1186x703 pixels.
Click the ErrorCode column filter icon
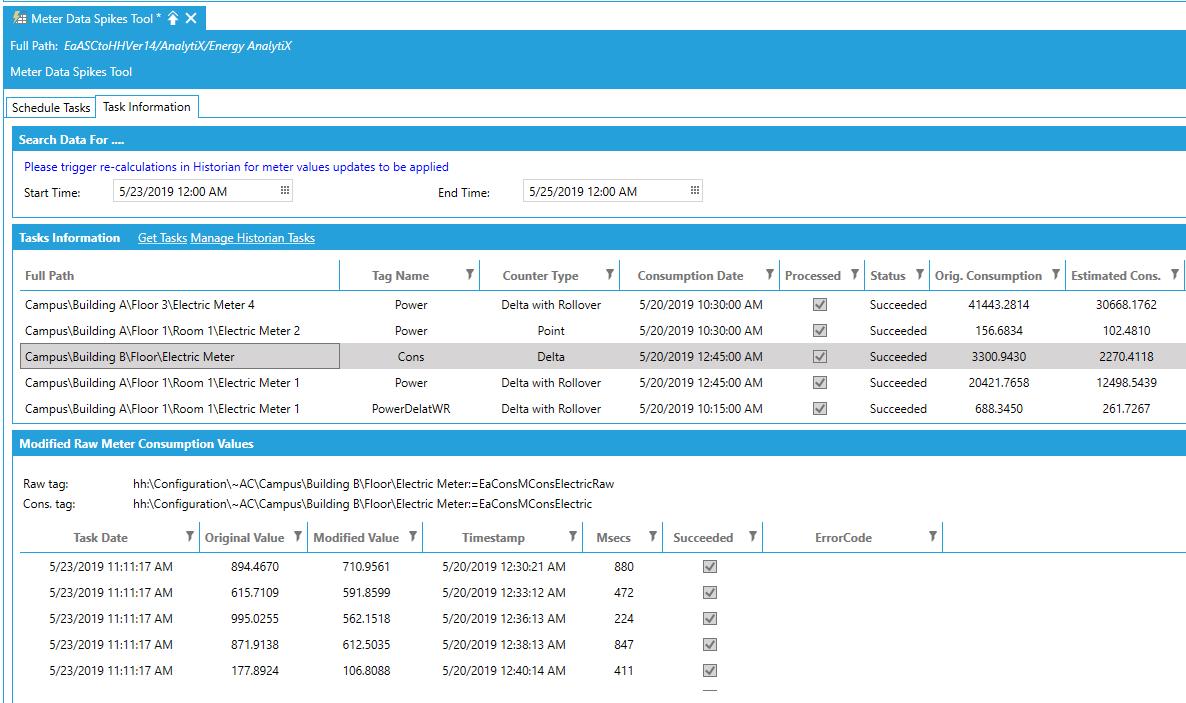pos(933,536)
